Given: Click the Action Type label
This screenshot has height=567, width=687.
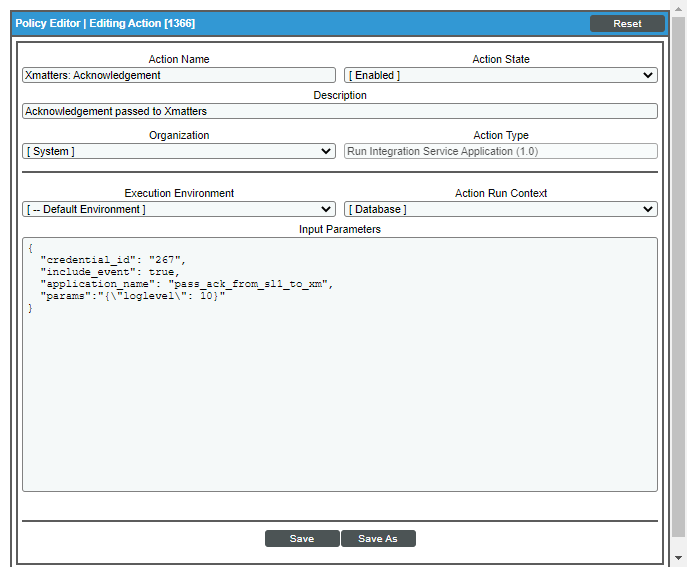Looking at the screenshot, I should [501, 135].
